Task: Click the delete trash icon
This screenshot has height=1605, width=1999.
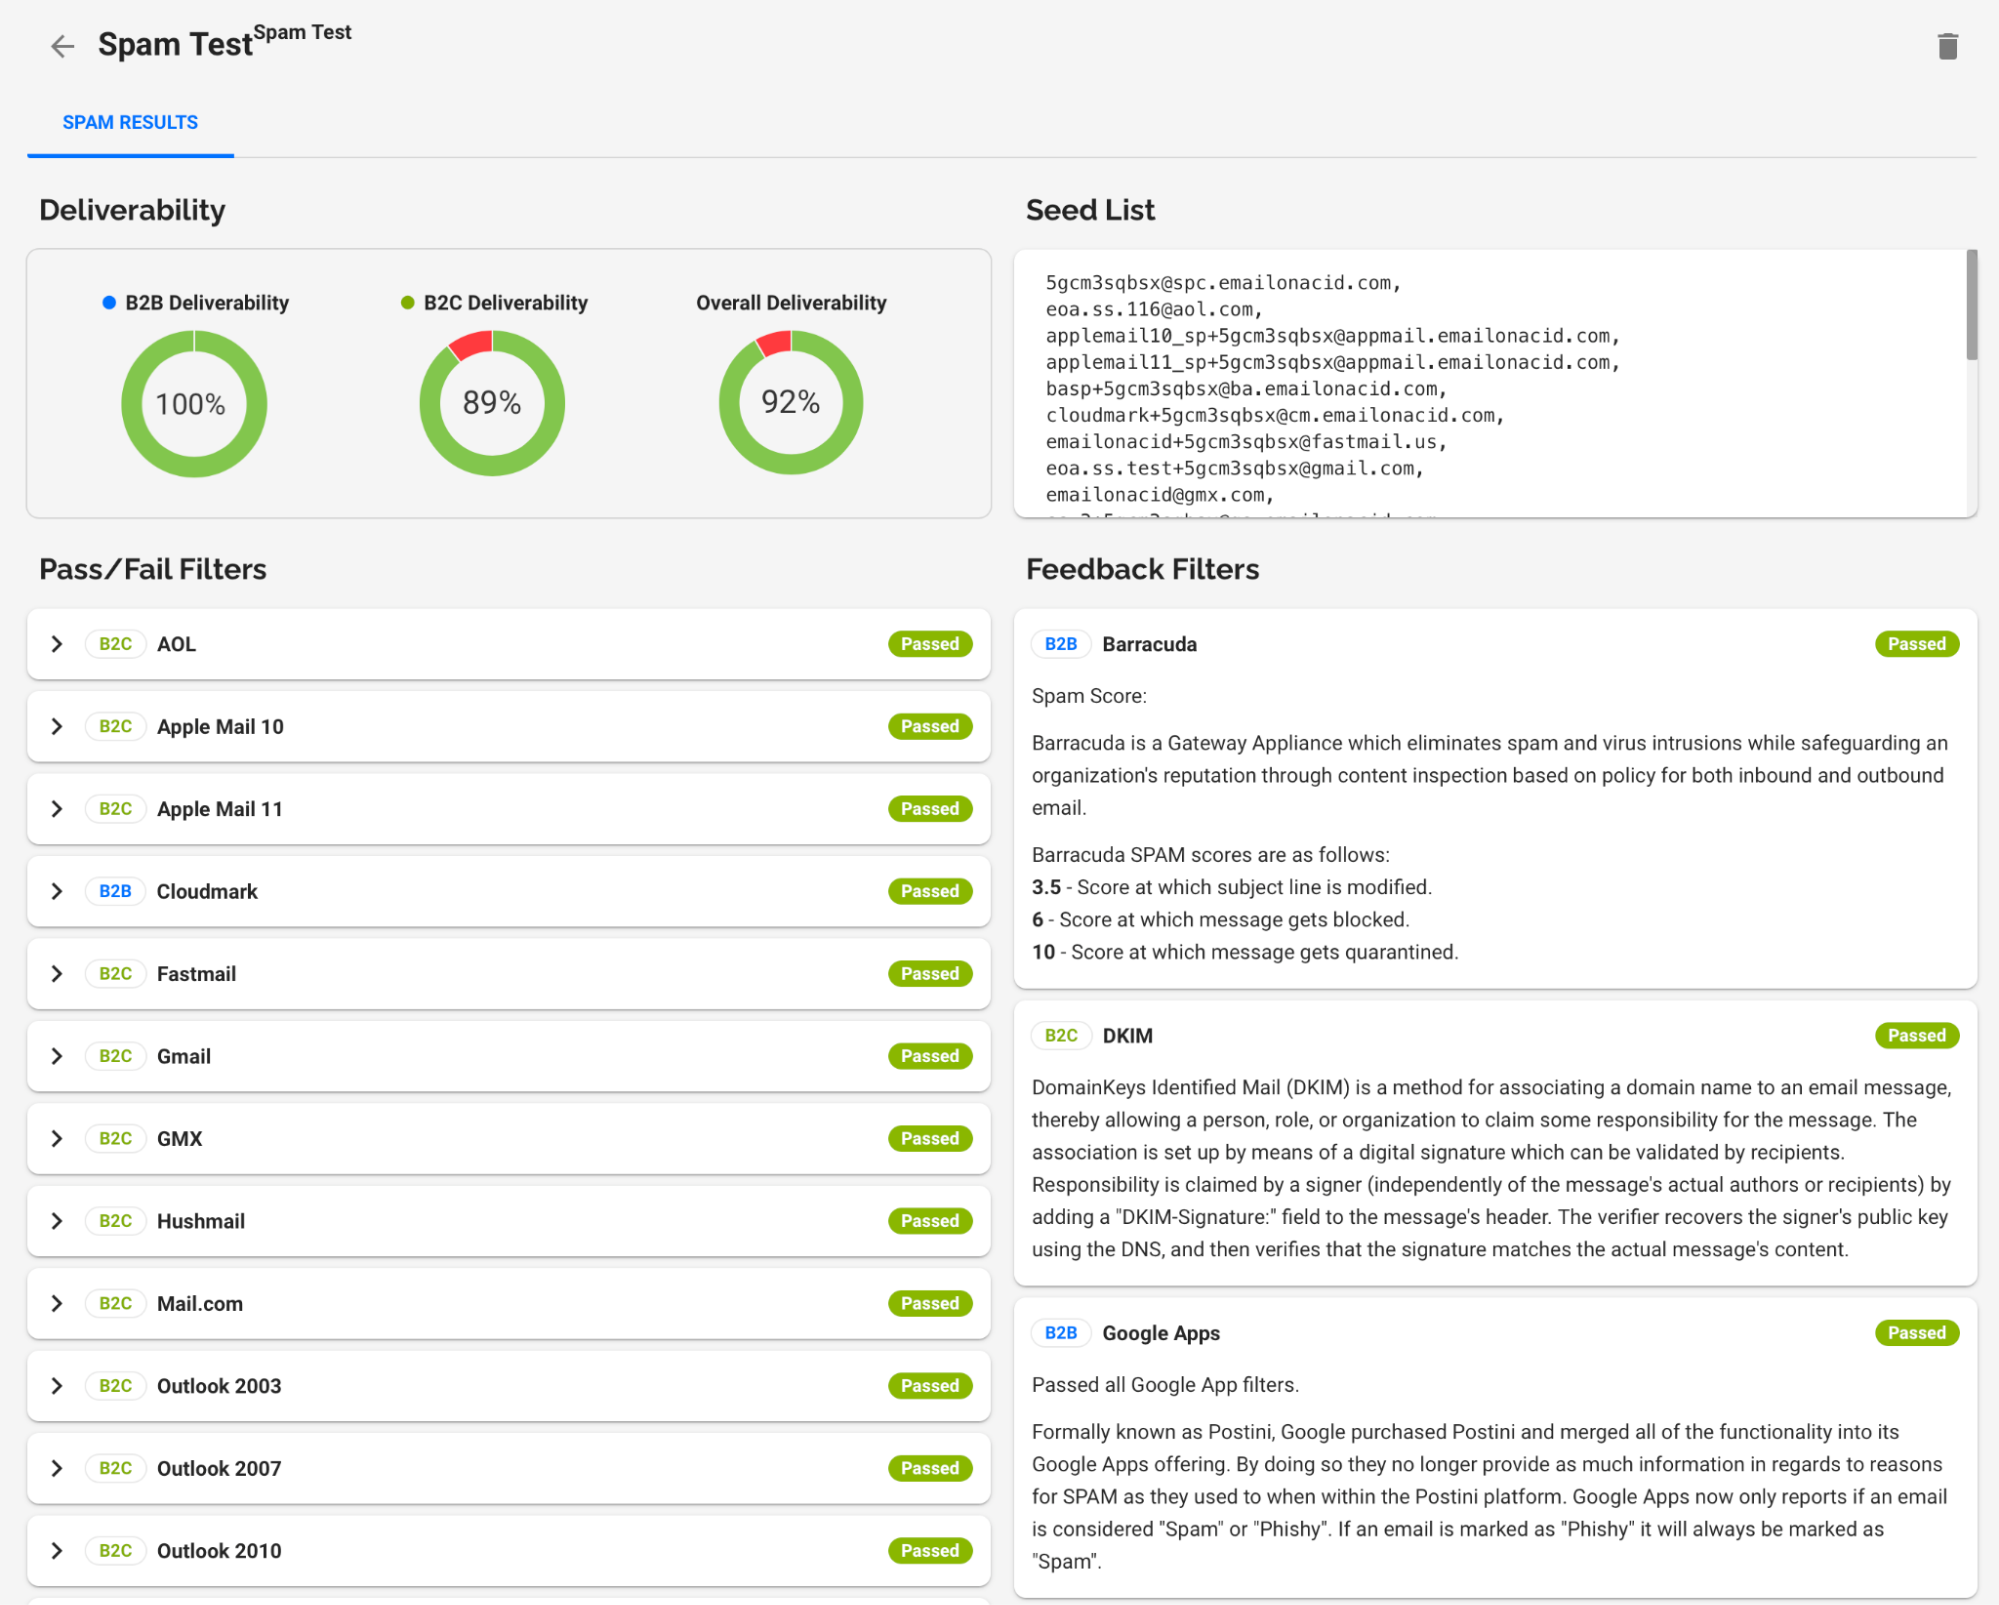Action: (1947, 46)
